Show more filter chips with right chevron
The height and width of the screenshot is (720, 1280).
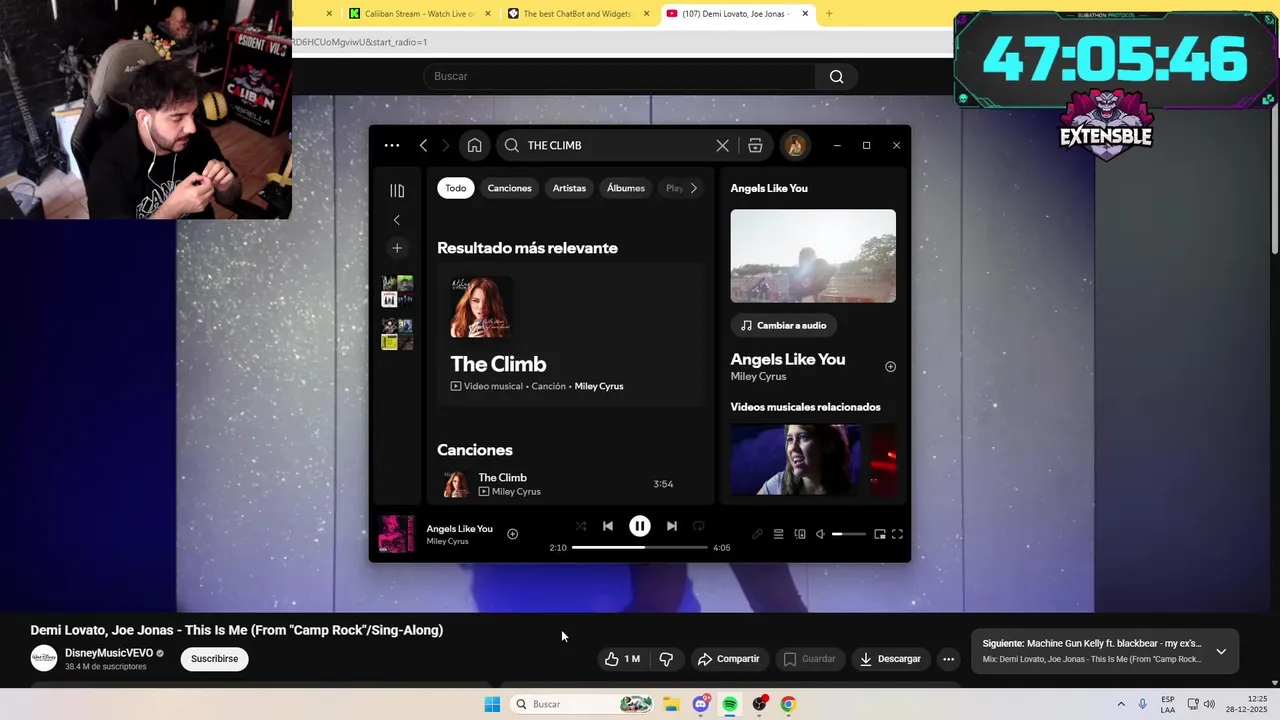(694, 188)
